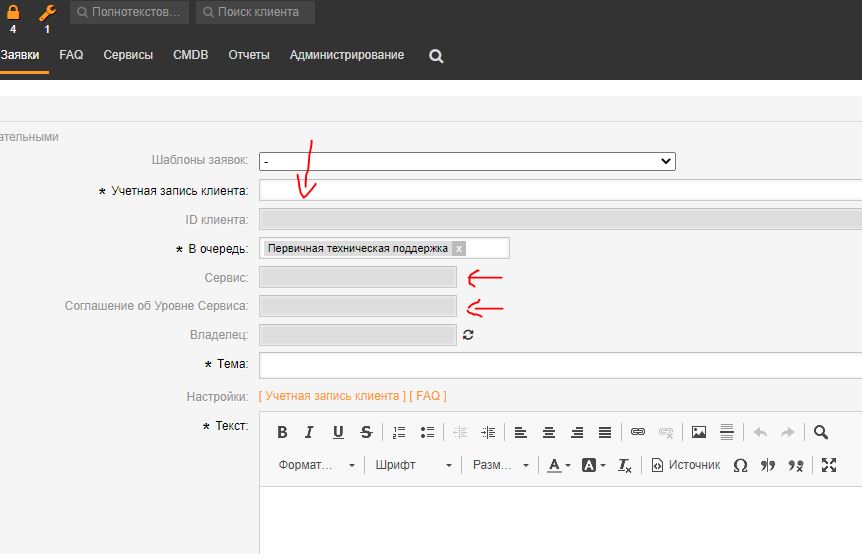Click the Тема subject input field

click(x=560, y=365)
